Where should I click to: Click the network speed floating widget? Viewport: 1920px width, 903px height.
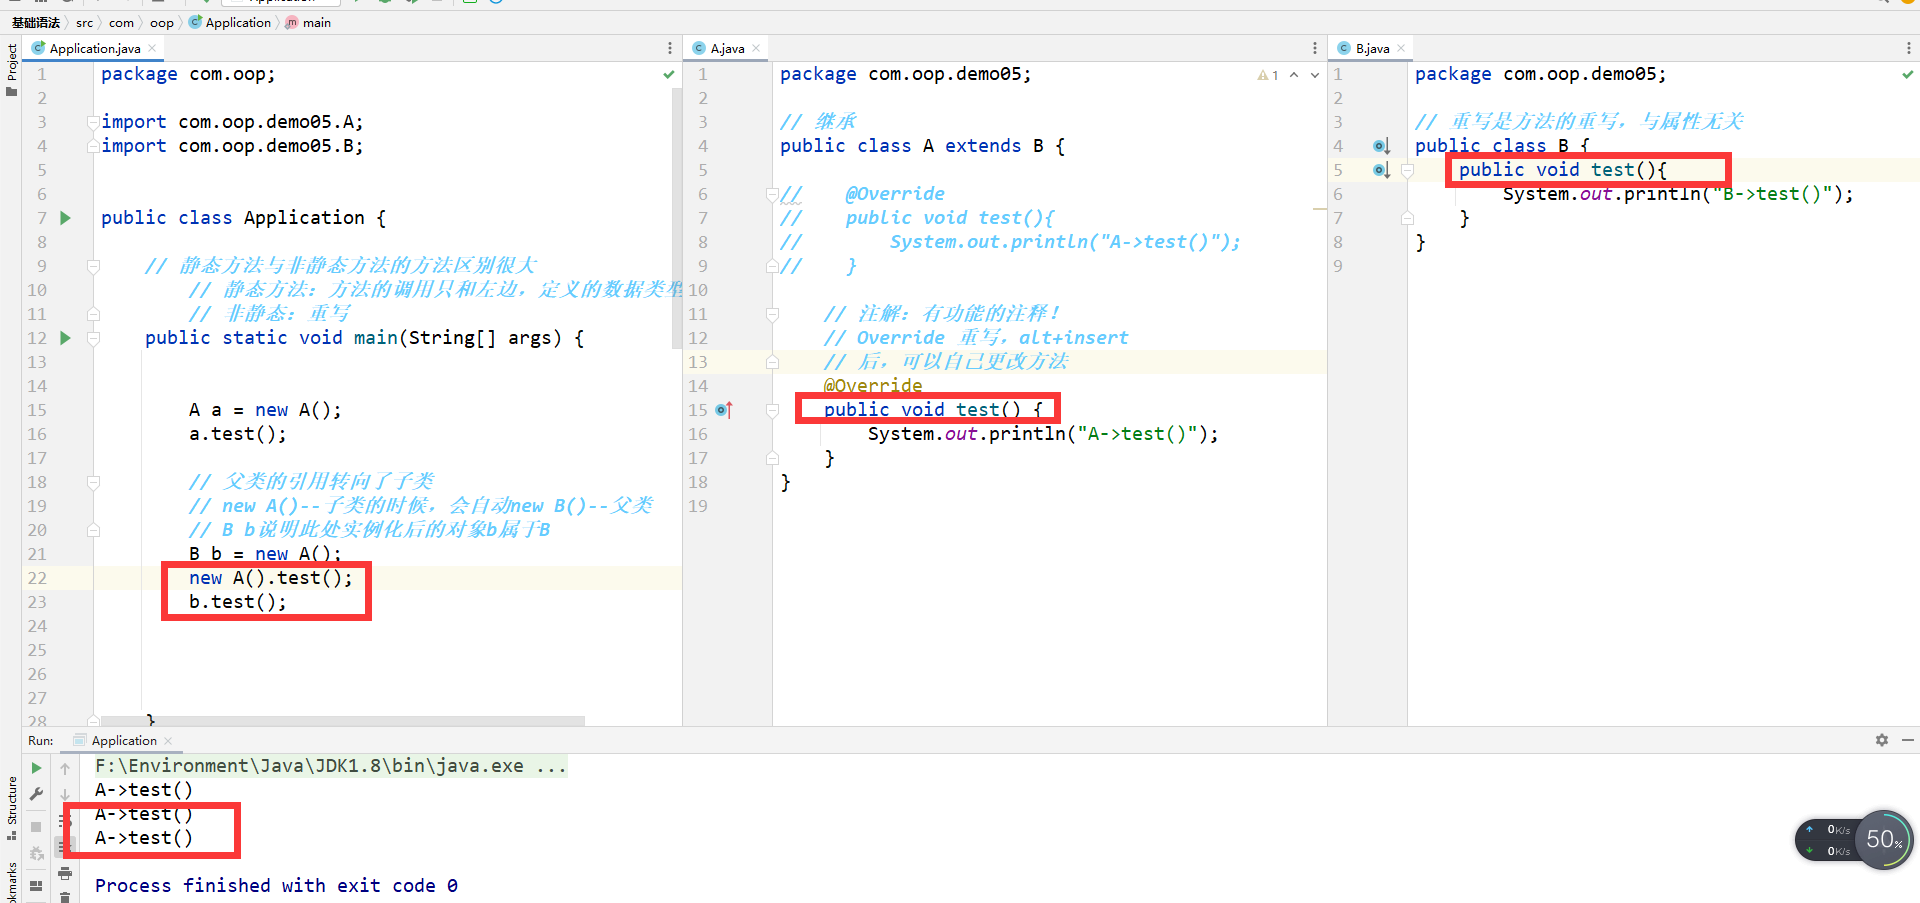pyautogui.click(x=1854, y=840)
